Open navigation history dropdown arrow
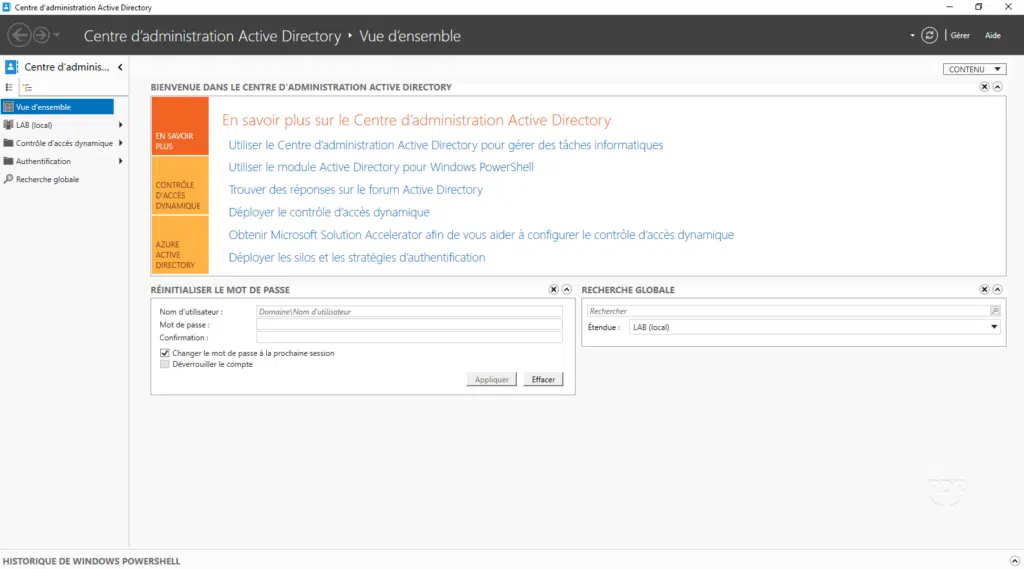1024x569 pixels. [x=57, y=35]
